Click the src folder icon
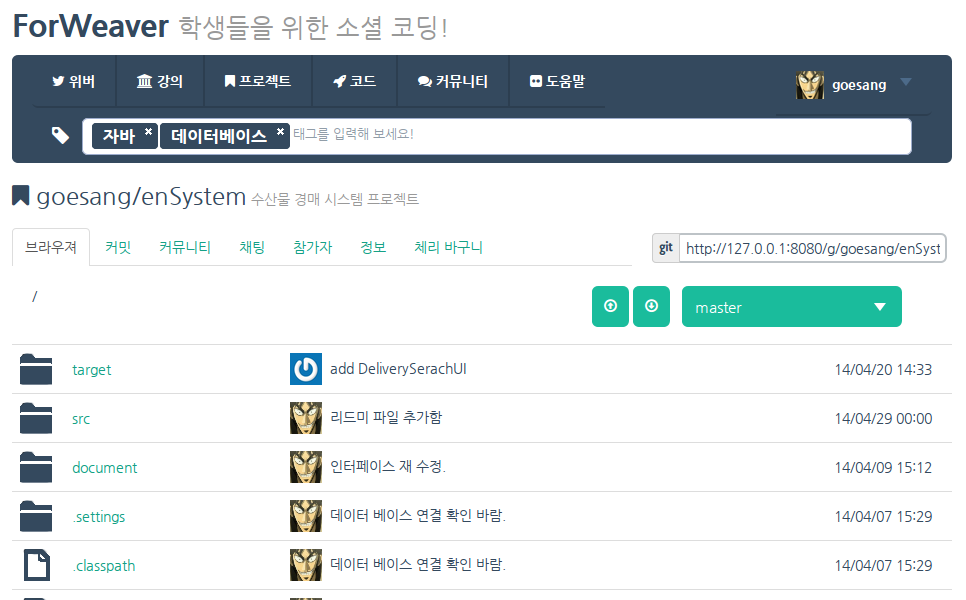 click(x=36, y=418)
